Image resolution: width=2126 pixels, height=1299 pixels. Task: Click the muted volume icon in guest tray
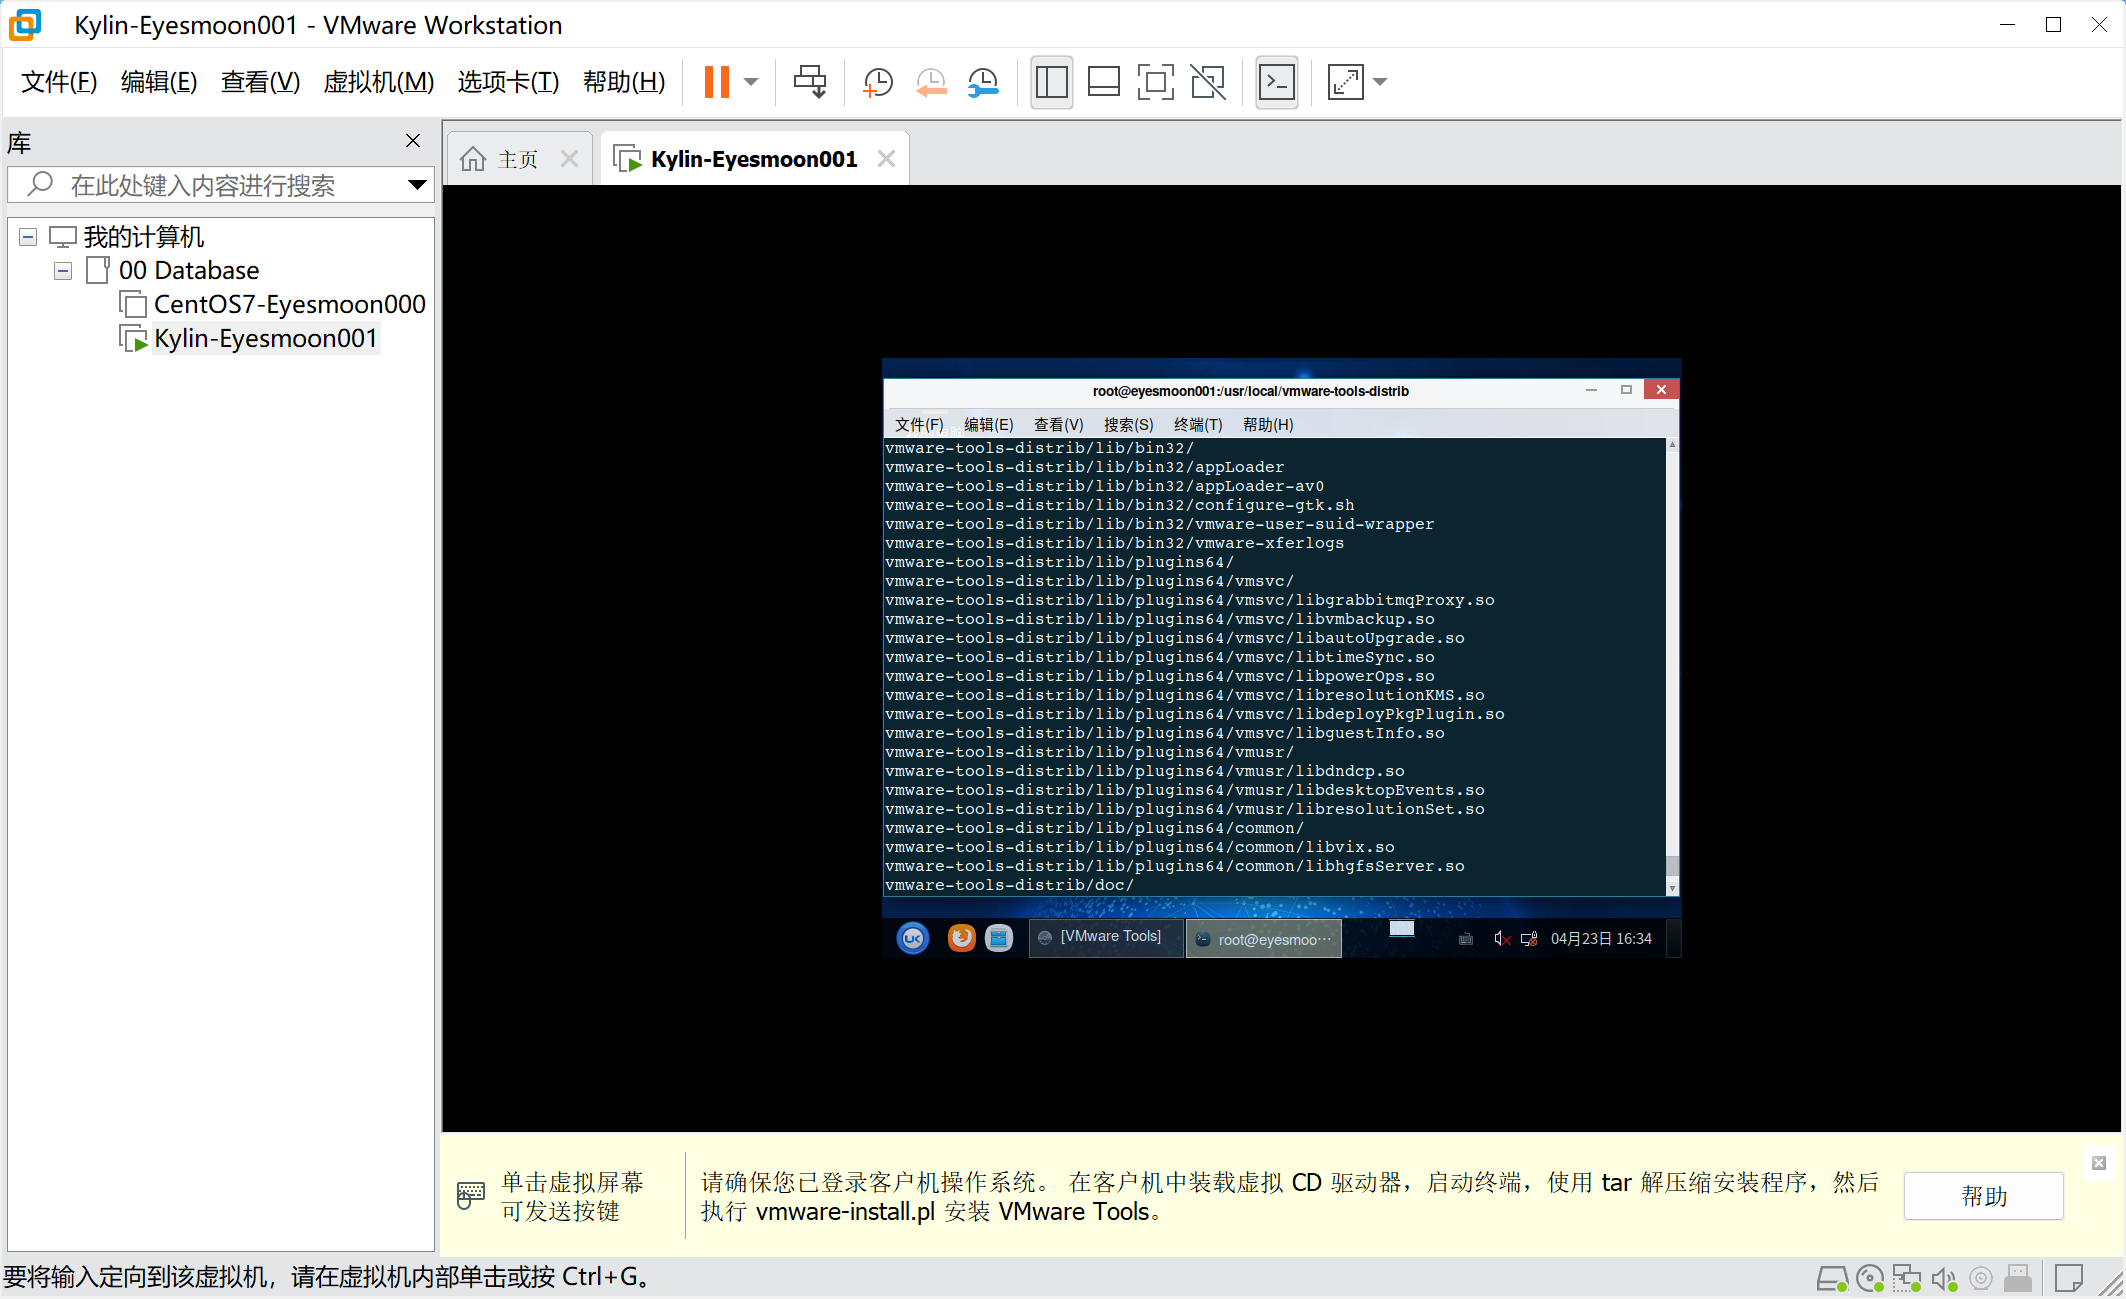pyautogui.click(x=1501, y=939)
